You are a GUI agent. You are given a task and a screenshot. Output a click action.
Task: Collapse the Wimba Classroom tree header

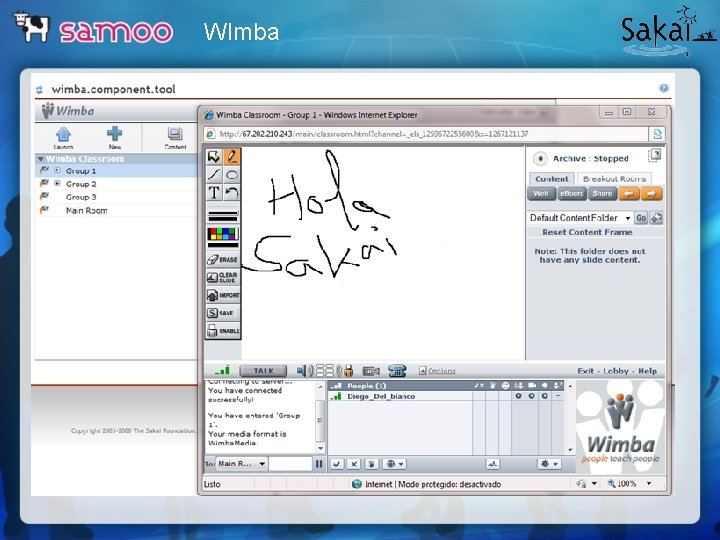click(40, 159)
